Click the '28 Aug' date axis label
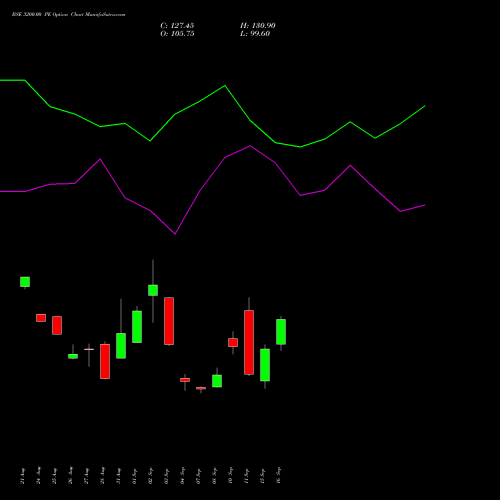 (x=103, y=476)
